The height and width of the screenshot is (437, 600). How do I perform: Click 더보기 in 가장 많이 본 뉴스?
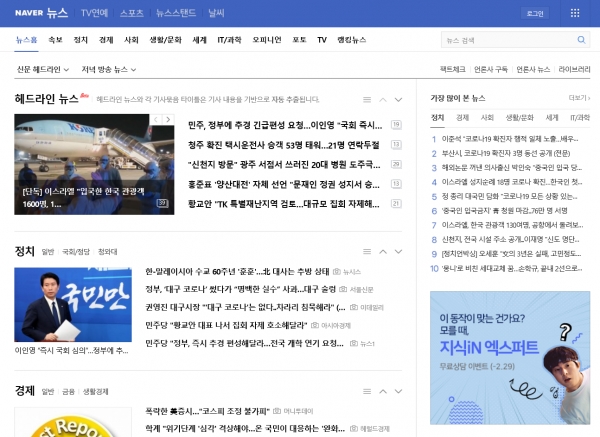click(579, 98)
